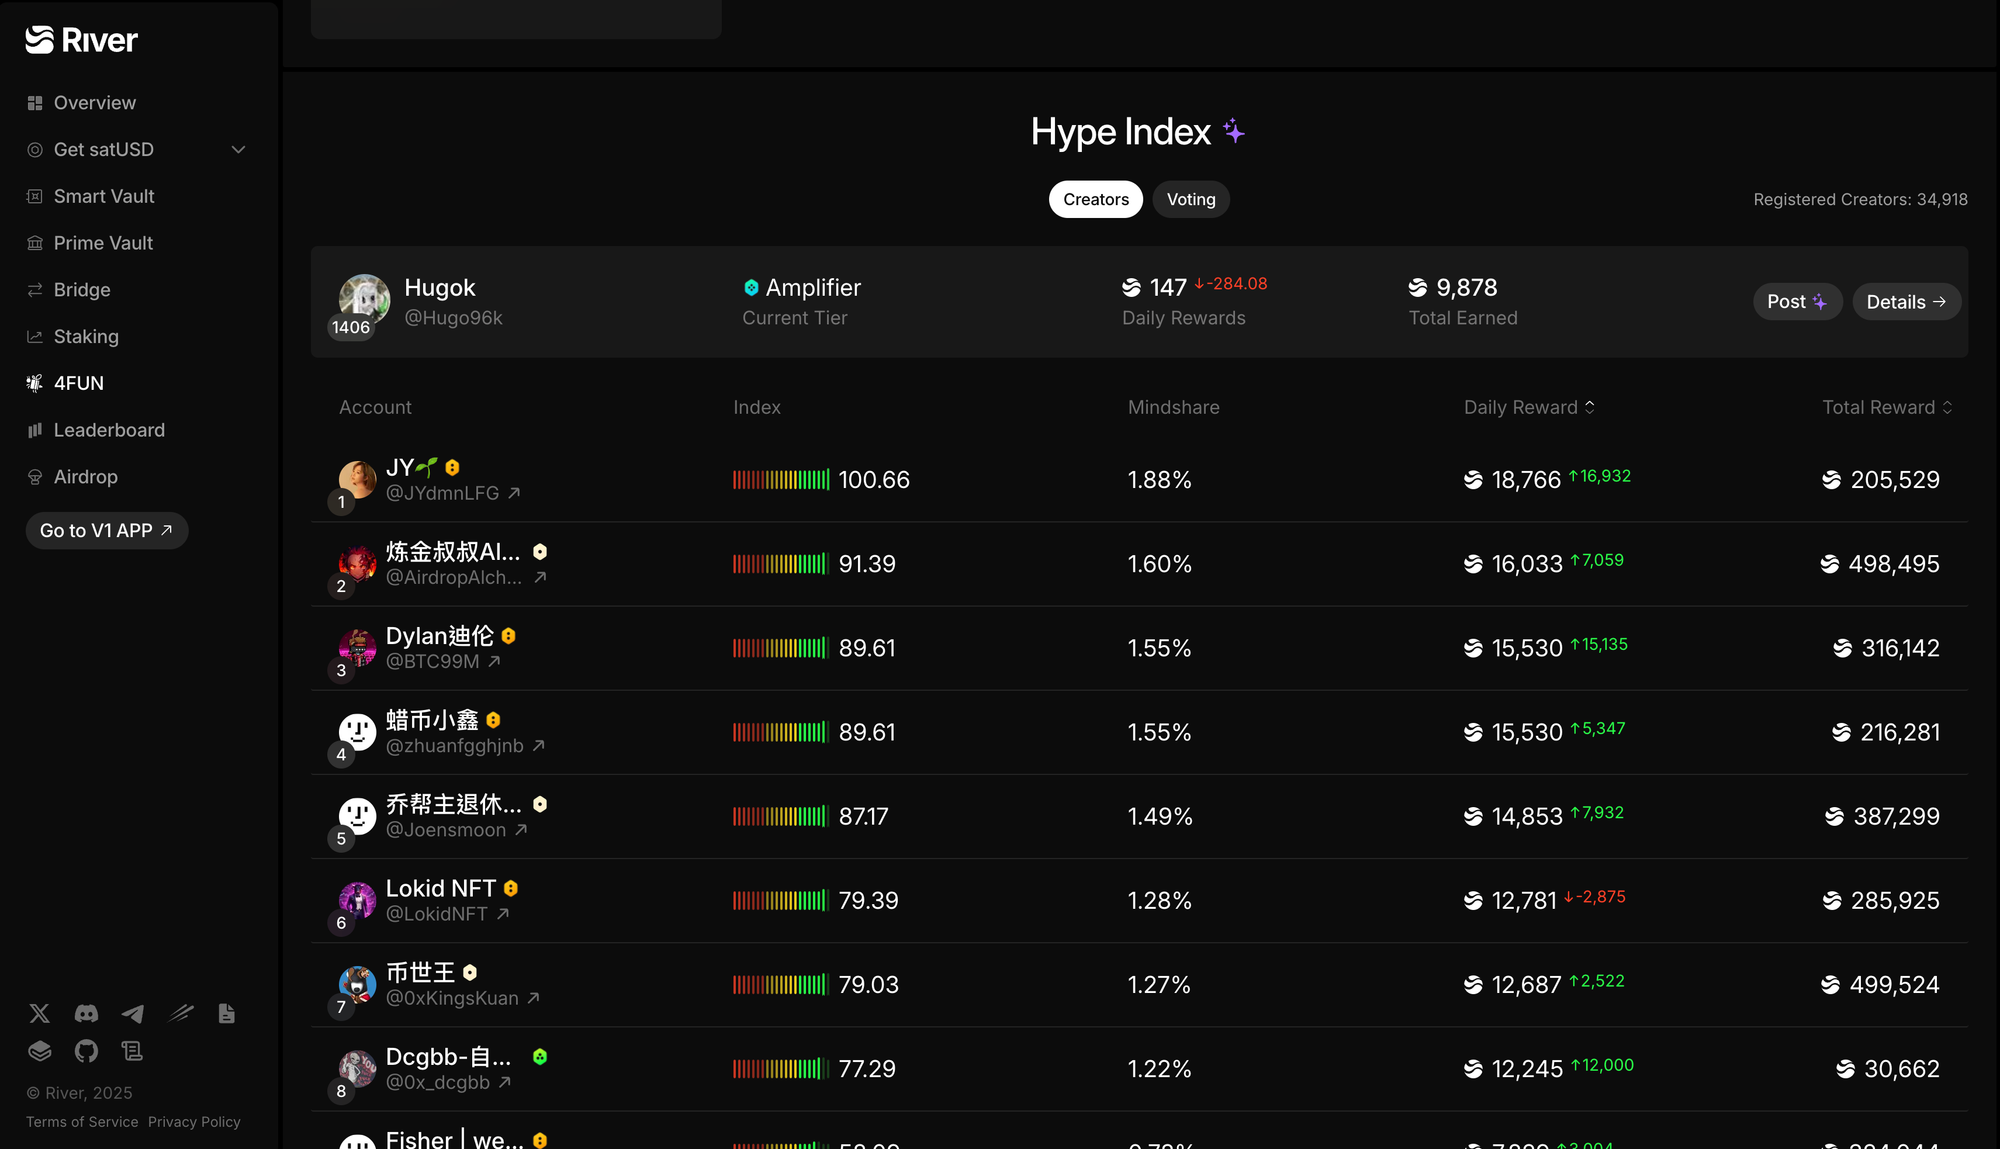Click the GitHub icon
Image resolution: width=2000 pixels, height=1149 pixels.
86,1051
